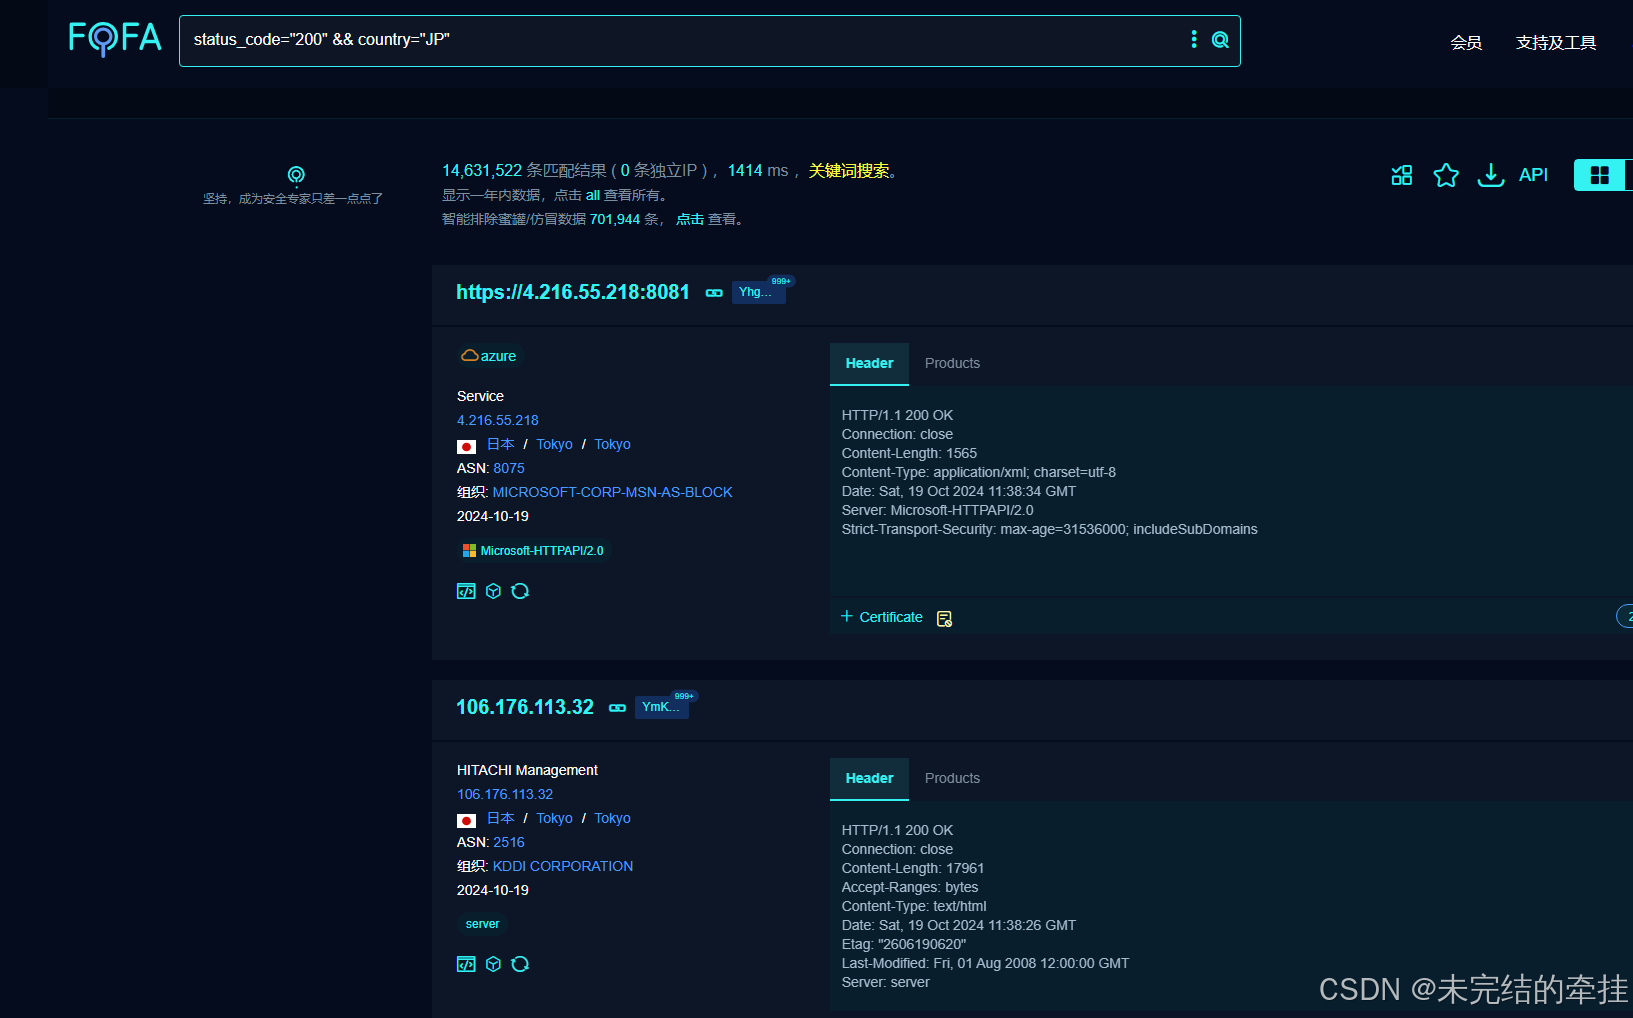This screenshot has width=1633, height=1018.
Task: Click the date 2024-10-19 under KDDI CORPORATION
Action: (493, 890)
